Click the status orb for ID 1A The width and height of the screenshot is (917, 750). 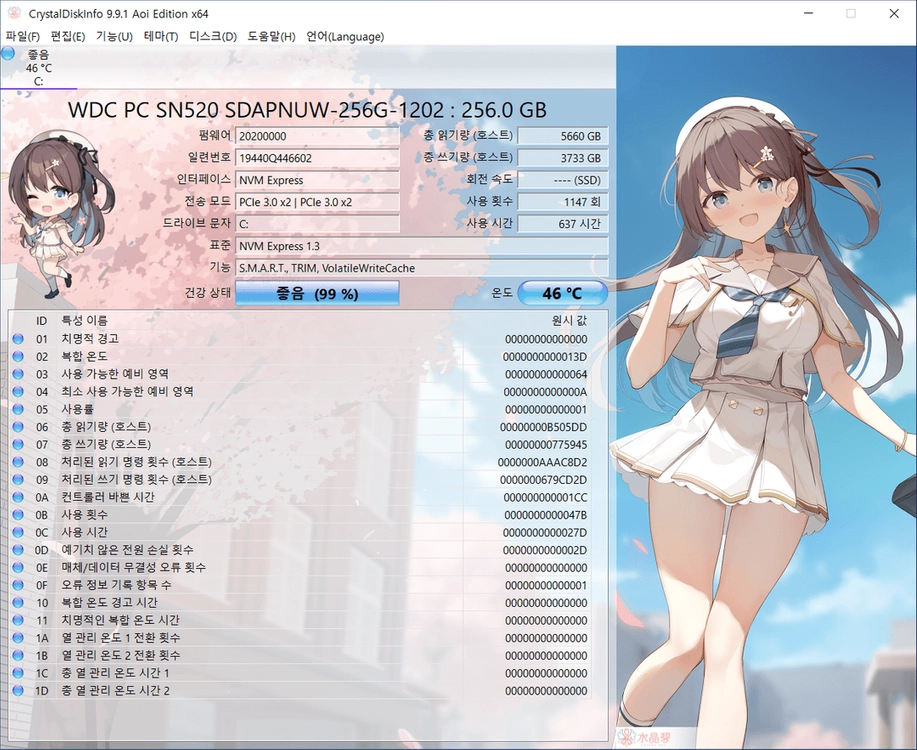(18, 638)
